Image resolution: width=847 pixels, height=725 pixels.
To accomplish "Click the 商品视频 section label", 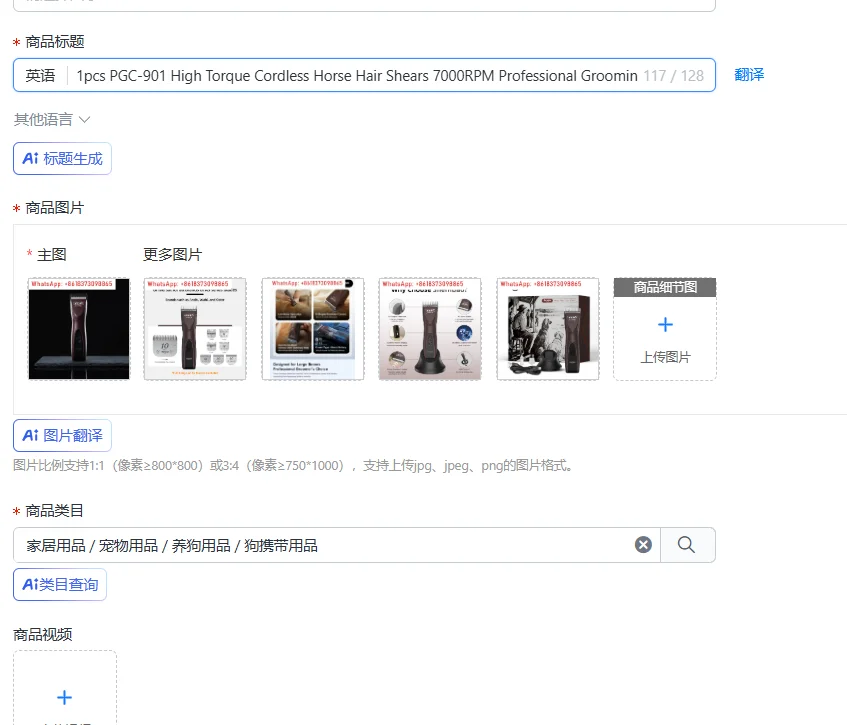I will [43, 635].
